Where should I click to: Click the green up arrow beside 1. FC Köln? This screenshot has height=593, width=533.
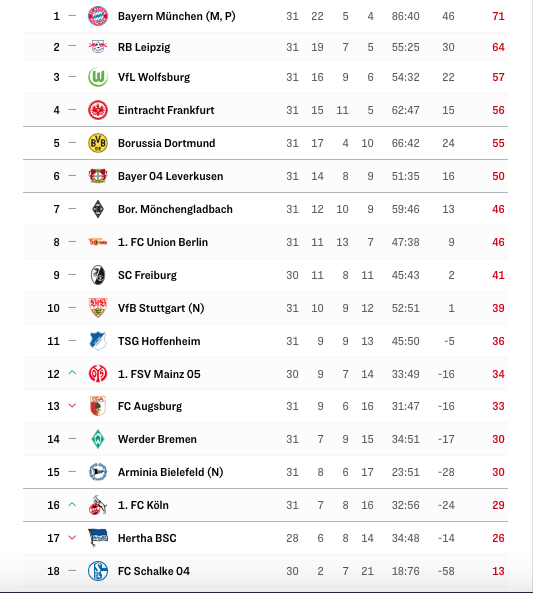pos(72,505)
